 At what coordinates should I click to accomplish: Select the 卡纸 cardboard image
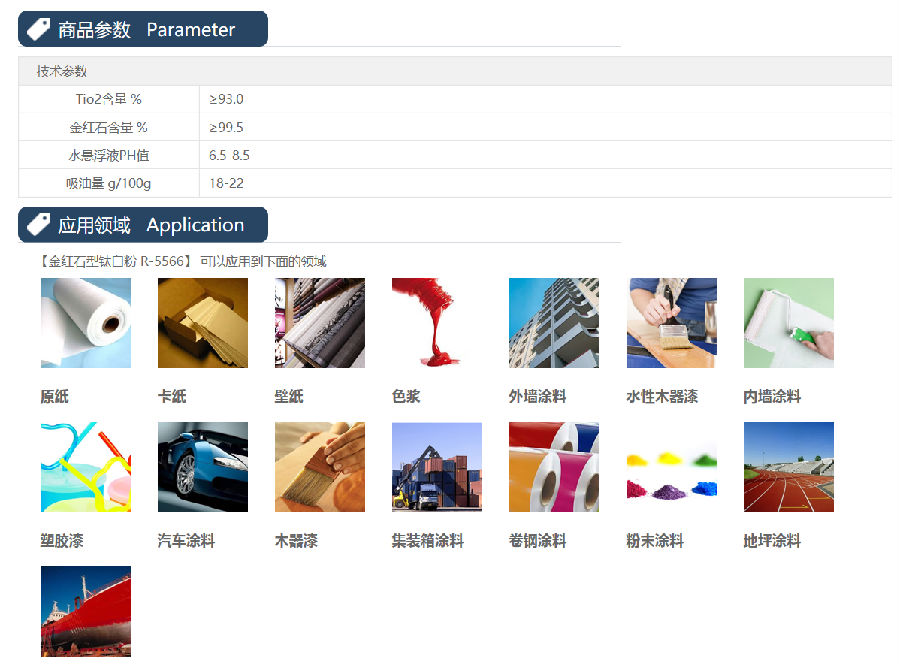(x=202, y=323)
